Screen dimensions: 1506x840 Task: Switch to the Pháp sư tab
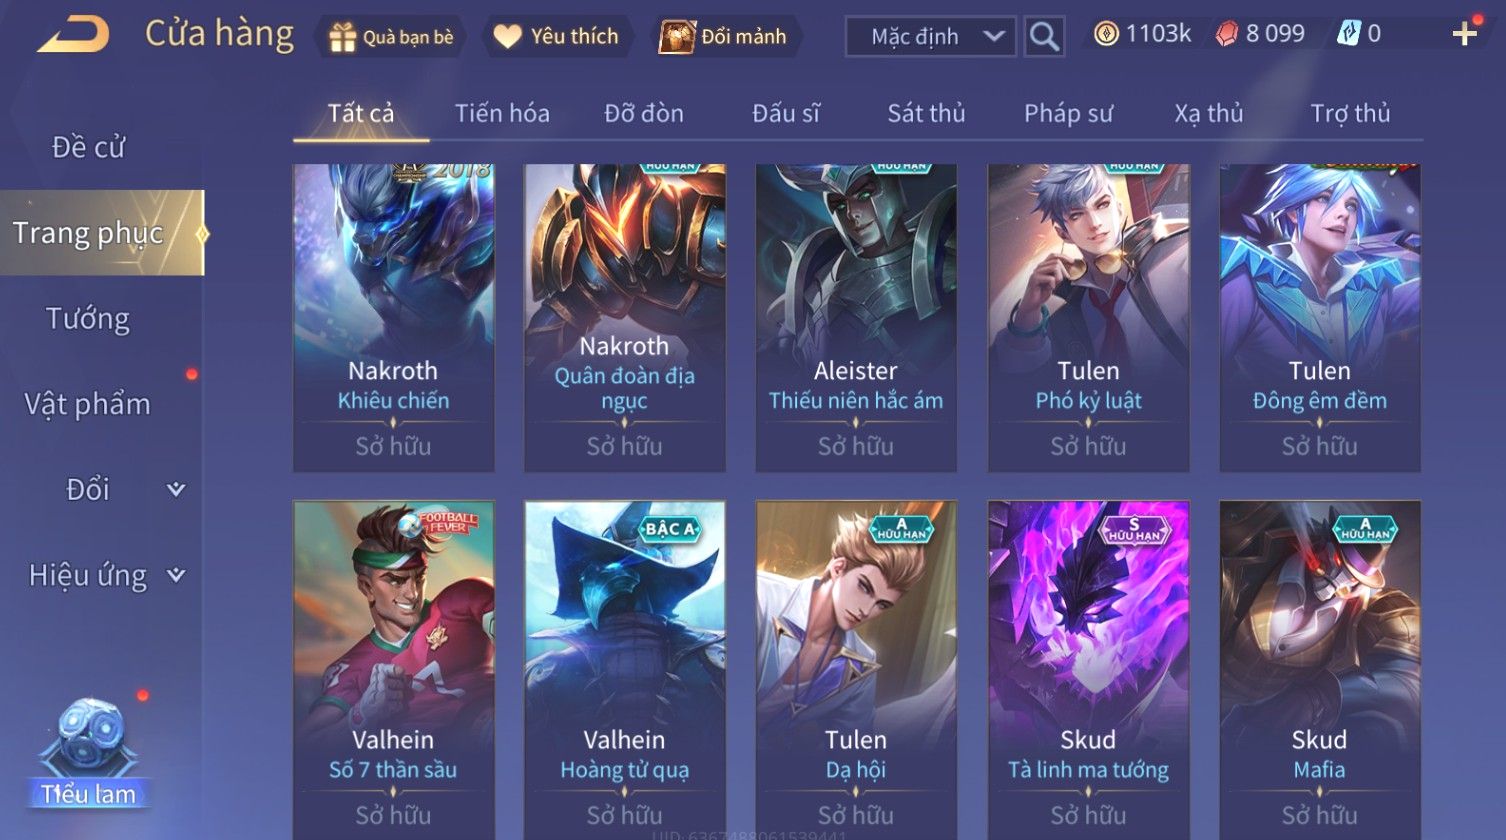click(1068, 114)
